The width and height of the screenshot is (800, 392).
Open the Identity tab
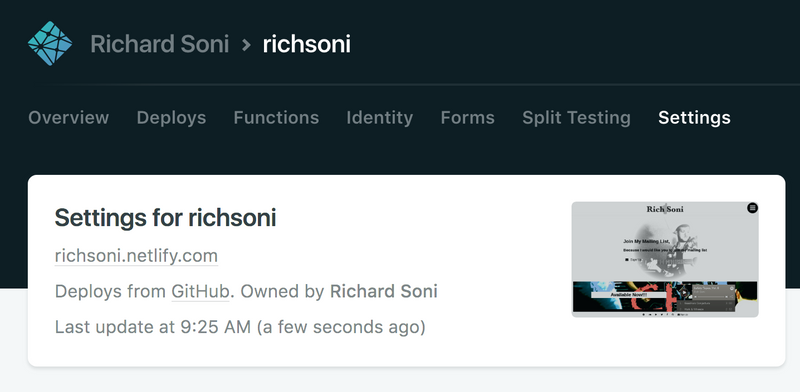[380, 118]
